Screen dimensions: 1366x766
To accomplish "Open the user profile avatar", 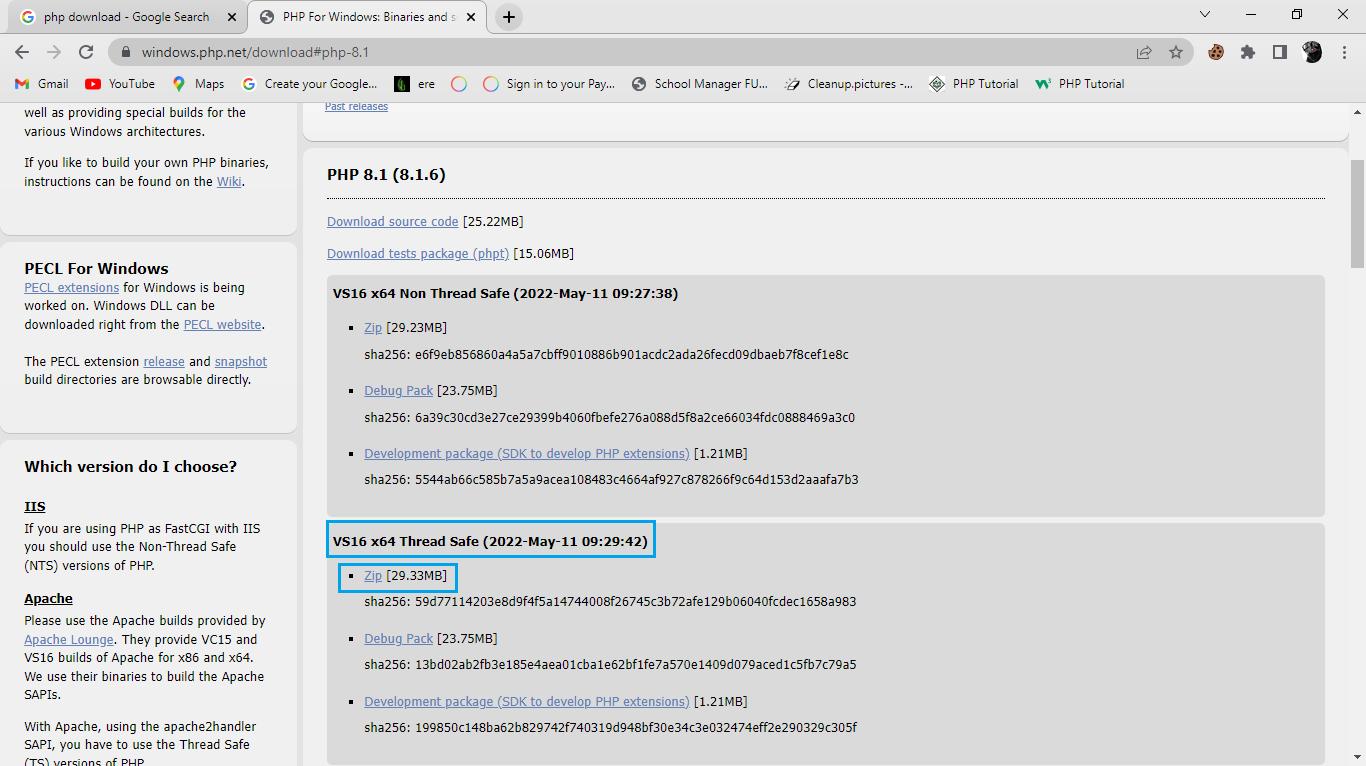I will pyautogui.click(x=1312, y=52).
